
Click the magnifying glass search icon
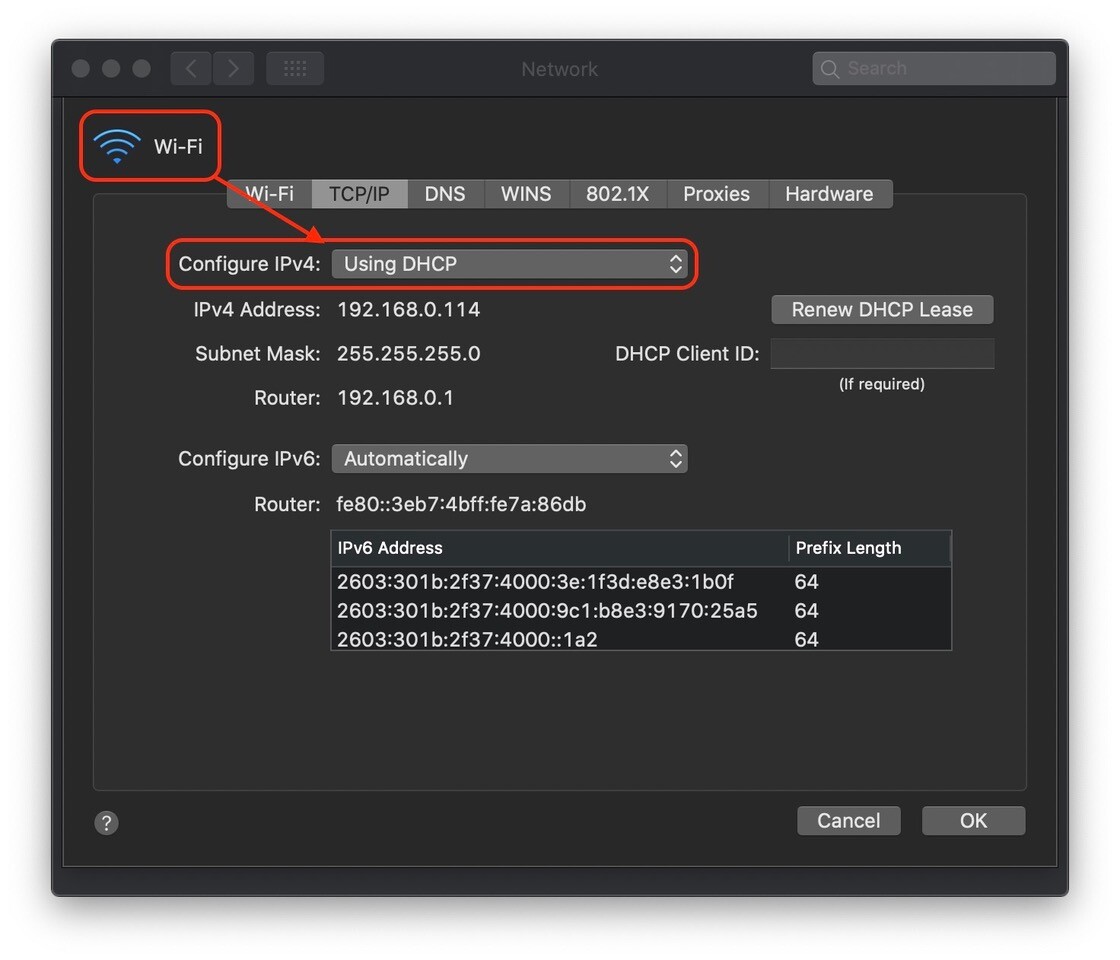click(x=830, y=69)
